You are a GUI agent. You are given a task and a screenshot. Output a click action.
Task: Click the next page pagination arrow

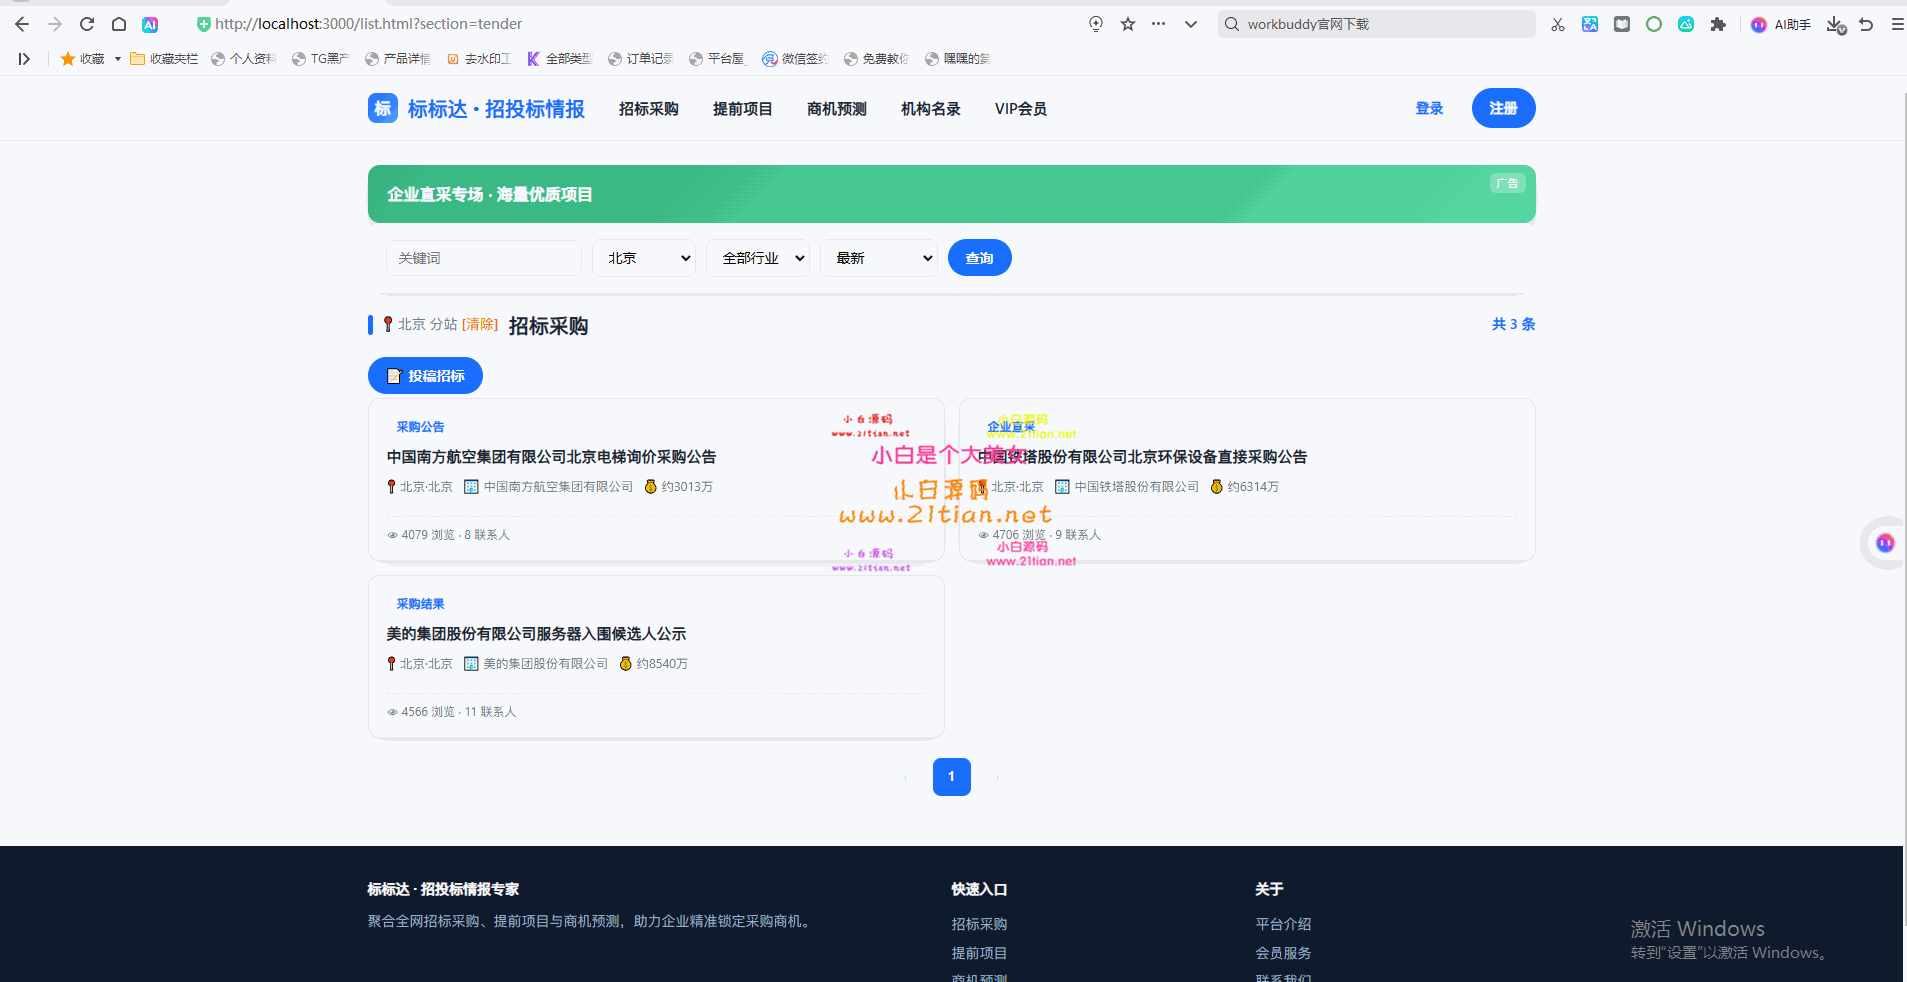coord(997,777)
